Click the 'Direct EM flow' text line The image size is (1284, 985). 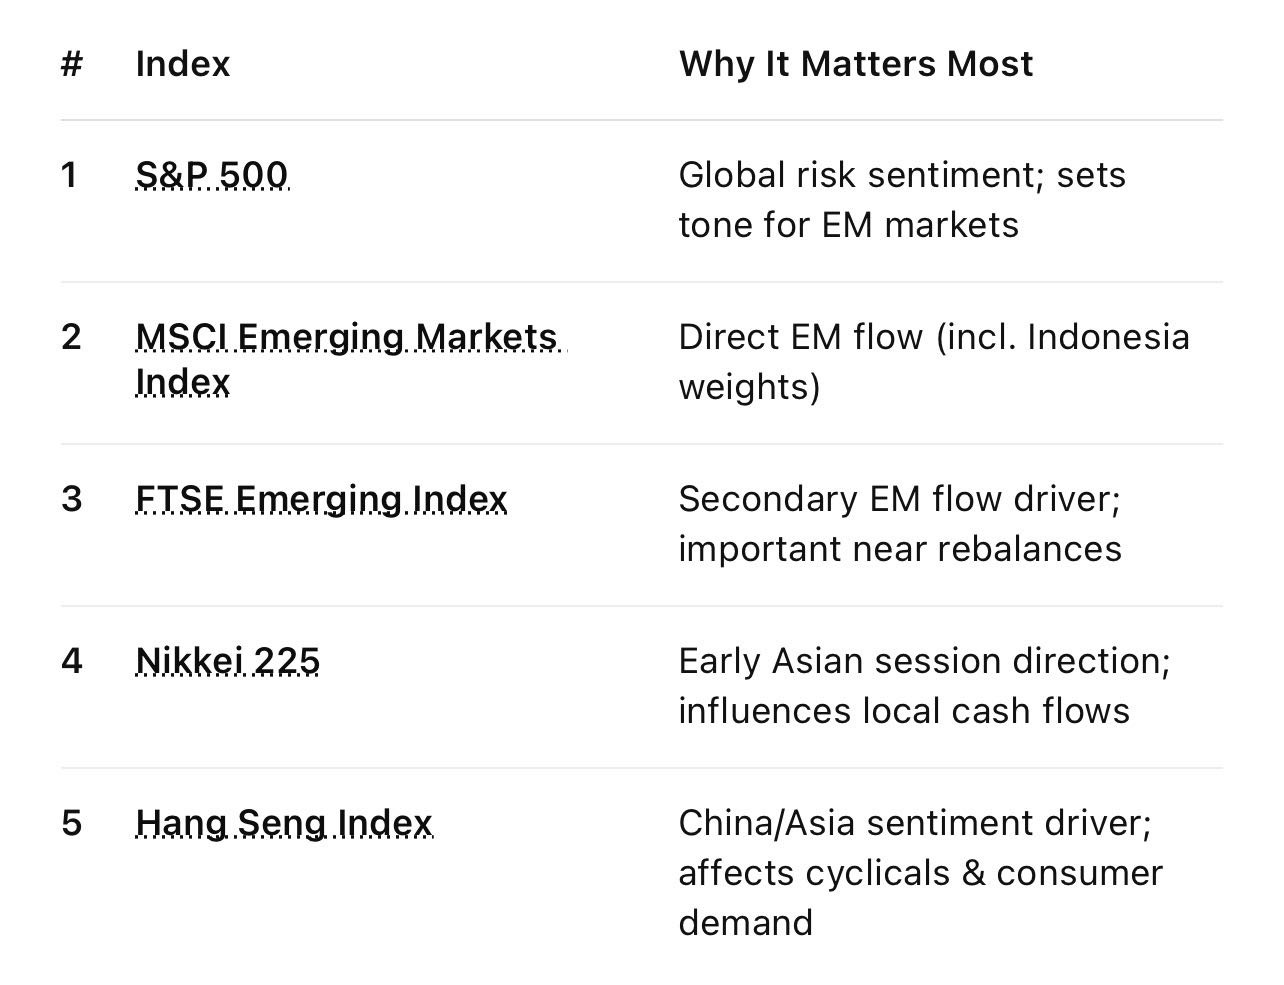coord(933,337)
